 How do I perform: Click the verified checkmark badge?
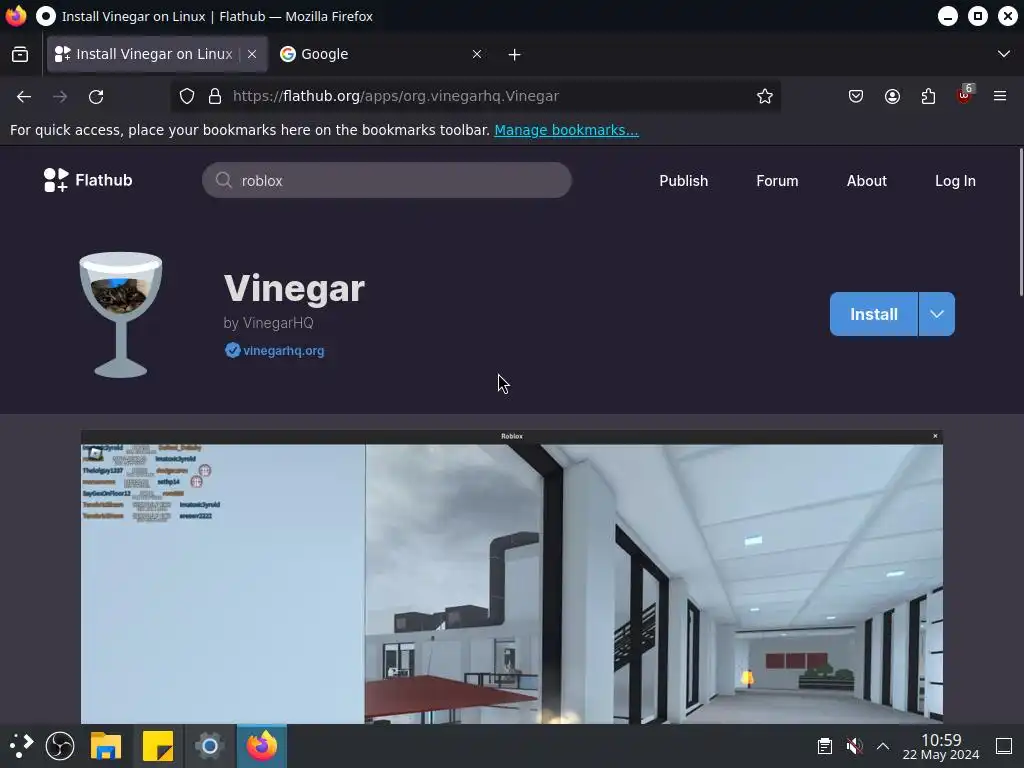point(232,351)
